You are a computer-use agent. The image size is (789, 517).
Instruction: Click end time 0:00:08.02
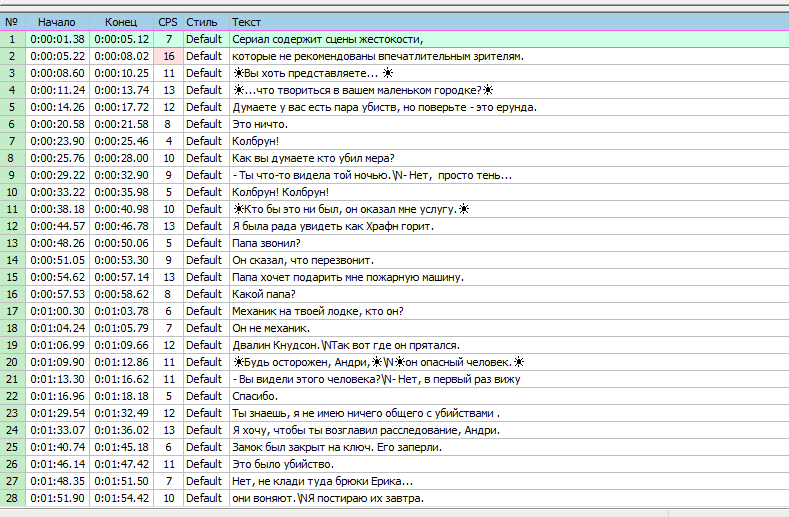(x=121, y=56)
